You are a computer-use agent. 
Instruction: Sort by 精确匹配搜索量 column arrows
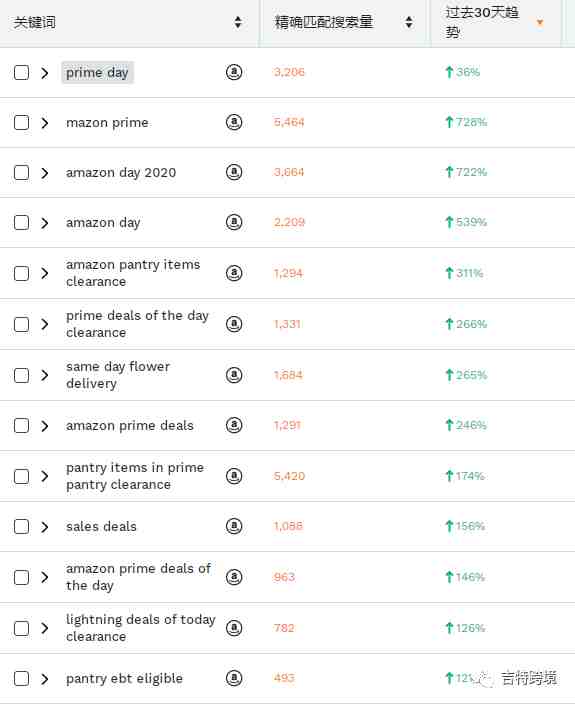409,22
